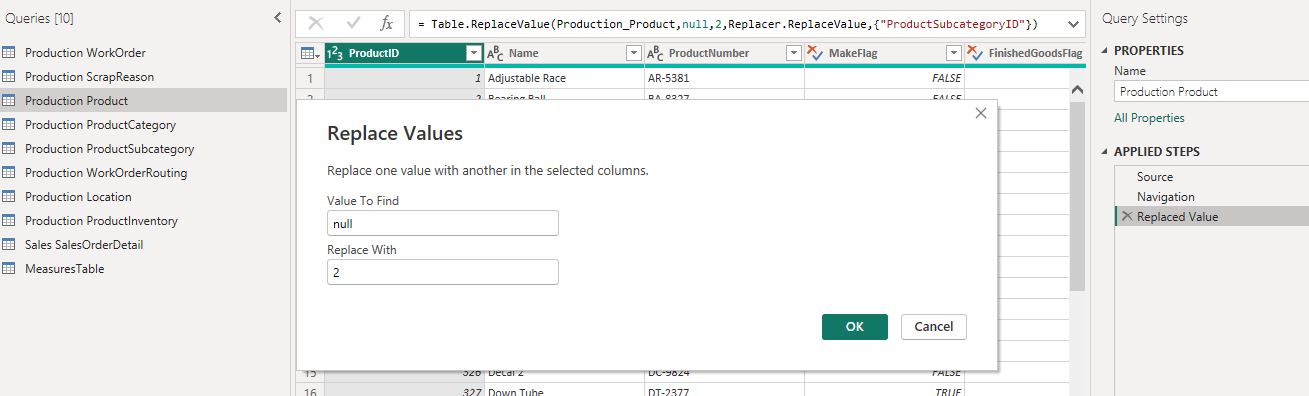The image size is (1309, 396).
Task: Click Cancel in Replace Values dialog
Action: click(x=934, y=327)
